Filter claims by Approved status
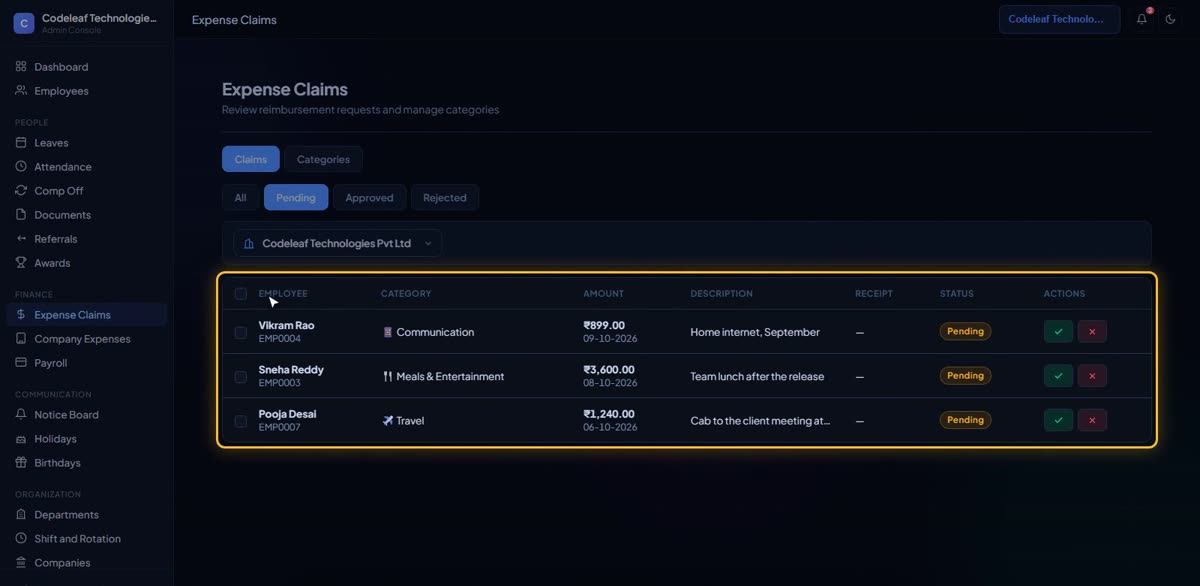This screenshot has height=586, width=1200. pos(369,197)
